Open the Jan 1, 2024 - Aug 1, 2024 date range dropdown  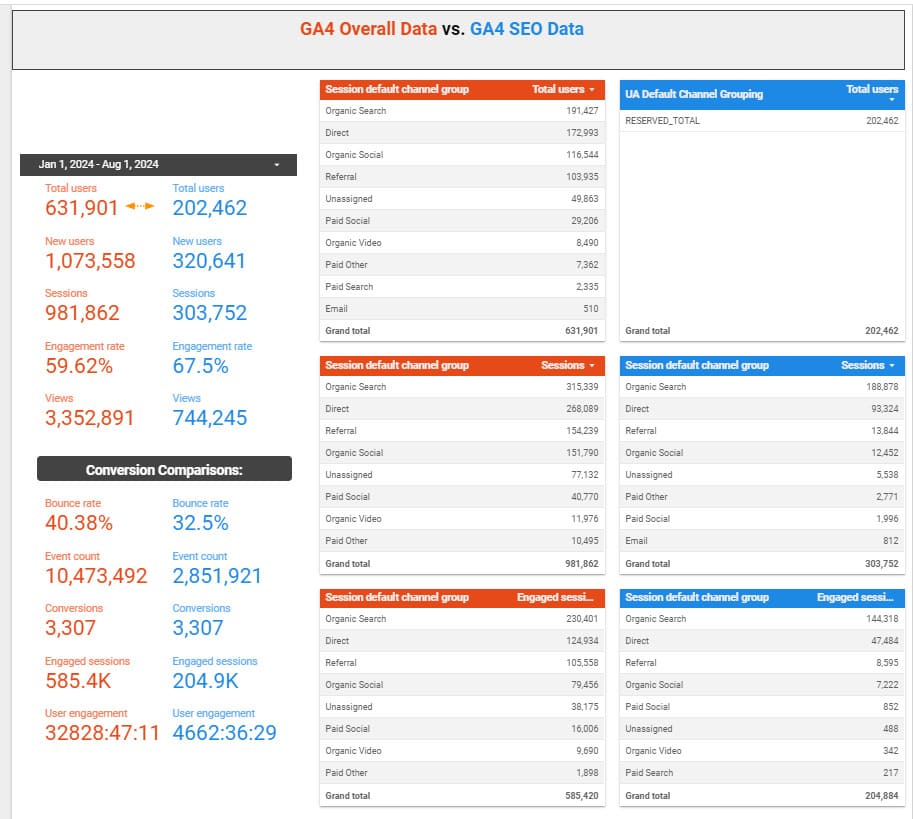coord(158,165)
